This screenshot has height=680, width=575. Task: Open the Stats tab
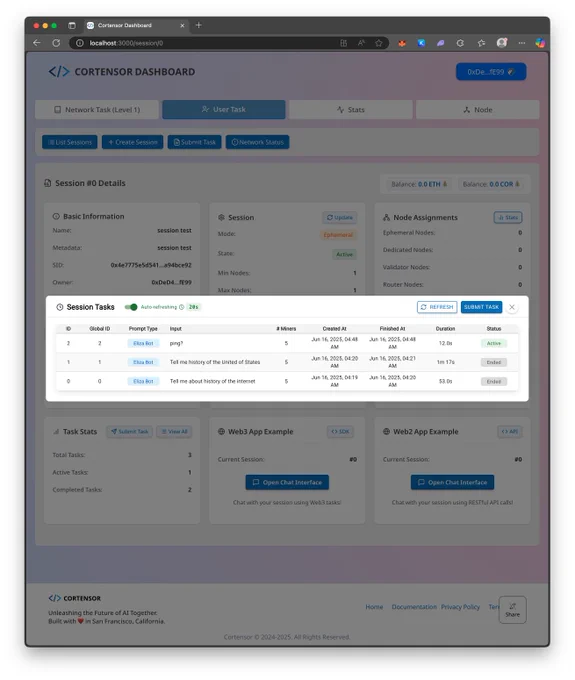350,110
